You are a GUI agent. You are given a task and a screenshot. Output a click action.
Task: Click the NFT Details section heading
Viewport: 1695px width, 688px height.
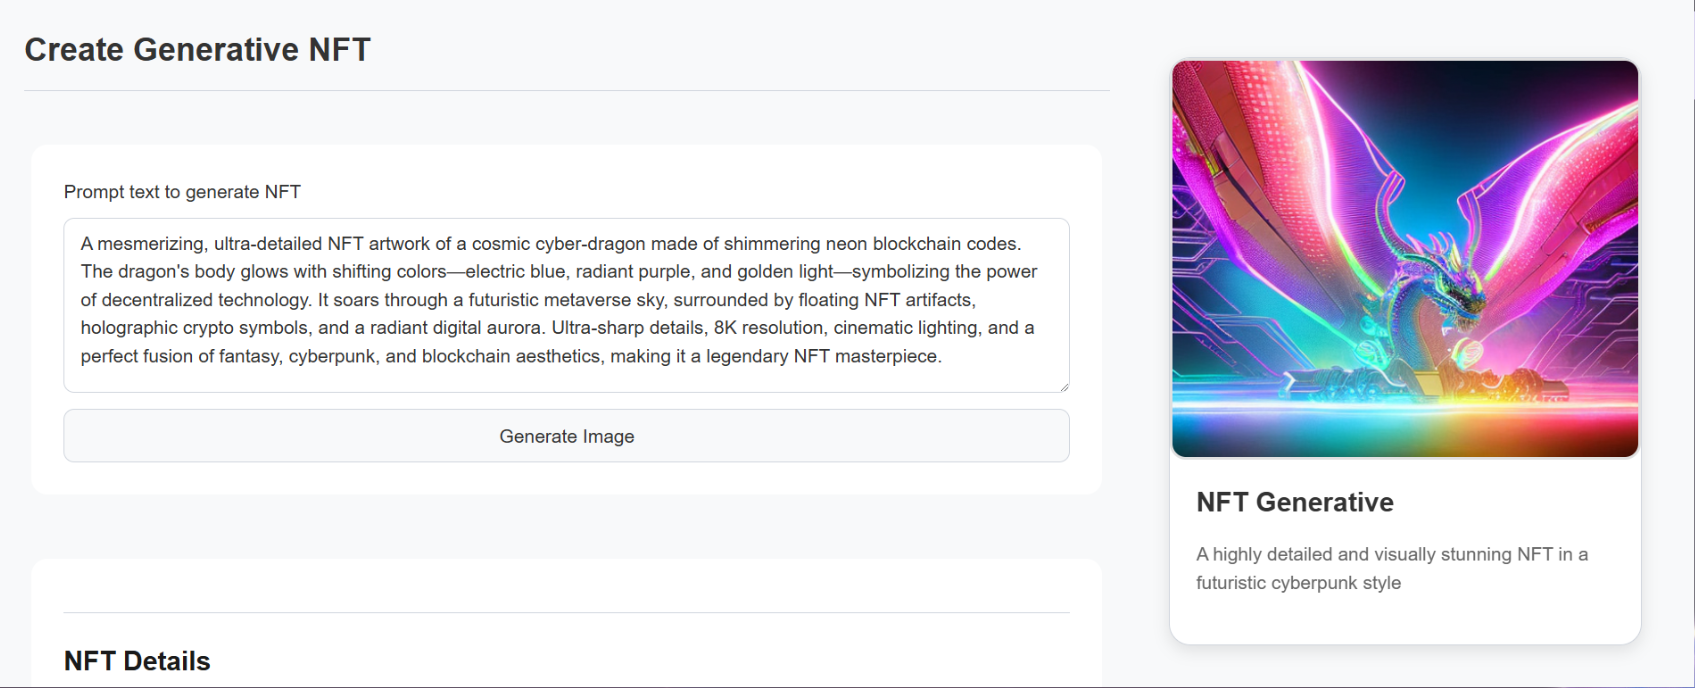click(137, 661)
